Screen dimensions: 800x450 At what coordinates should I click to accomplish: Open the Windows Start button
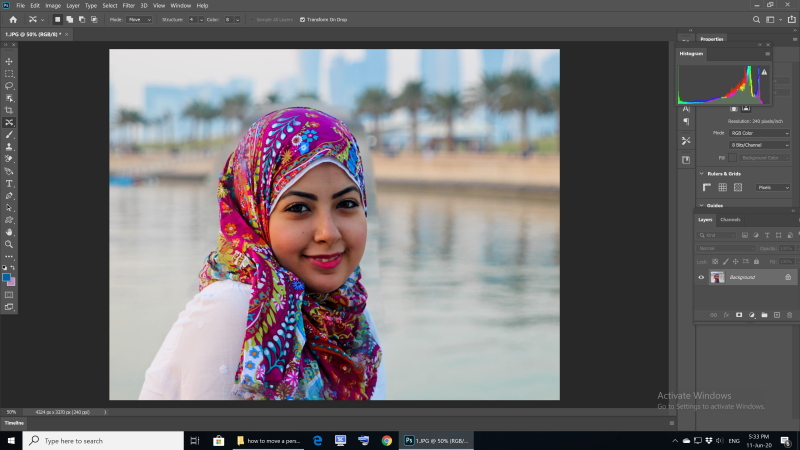(11, 441)
